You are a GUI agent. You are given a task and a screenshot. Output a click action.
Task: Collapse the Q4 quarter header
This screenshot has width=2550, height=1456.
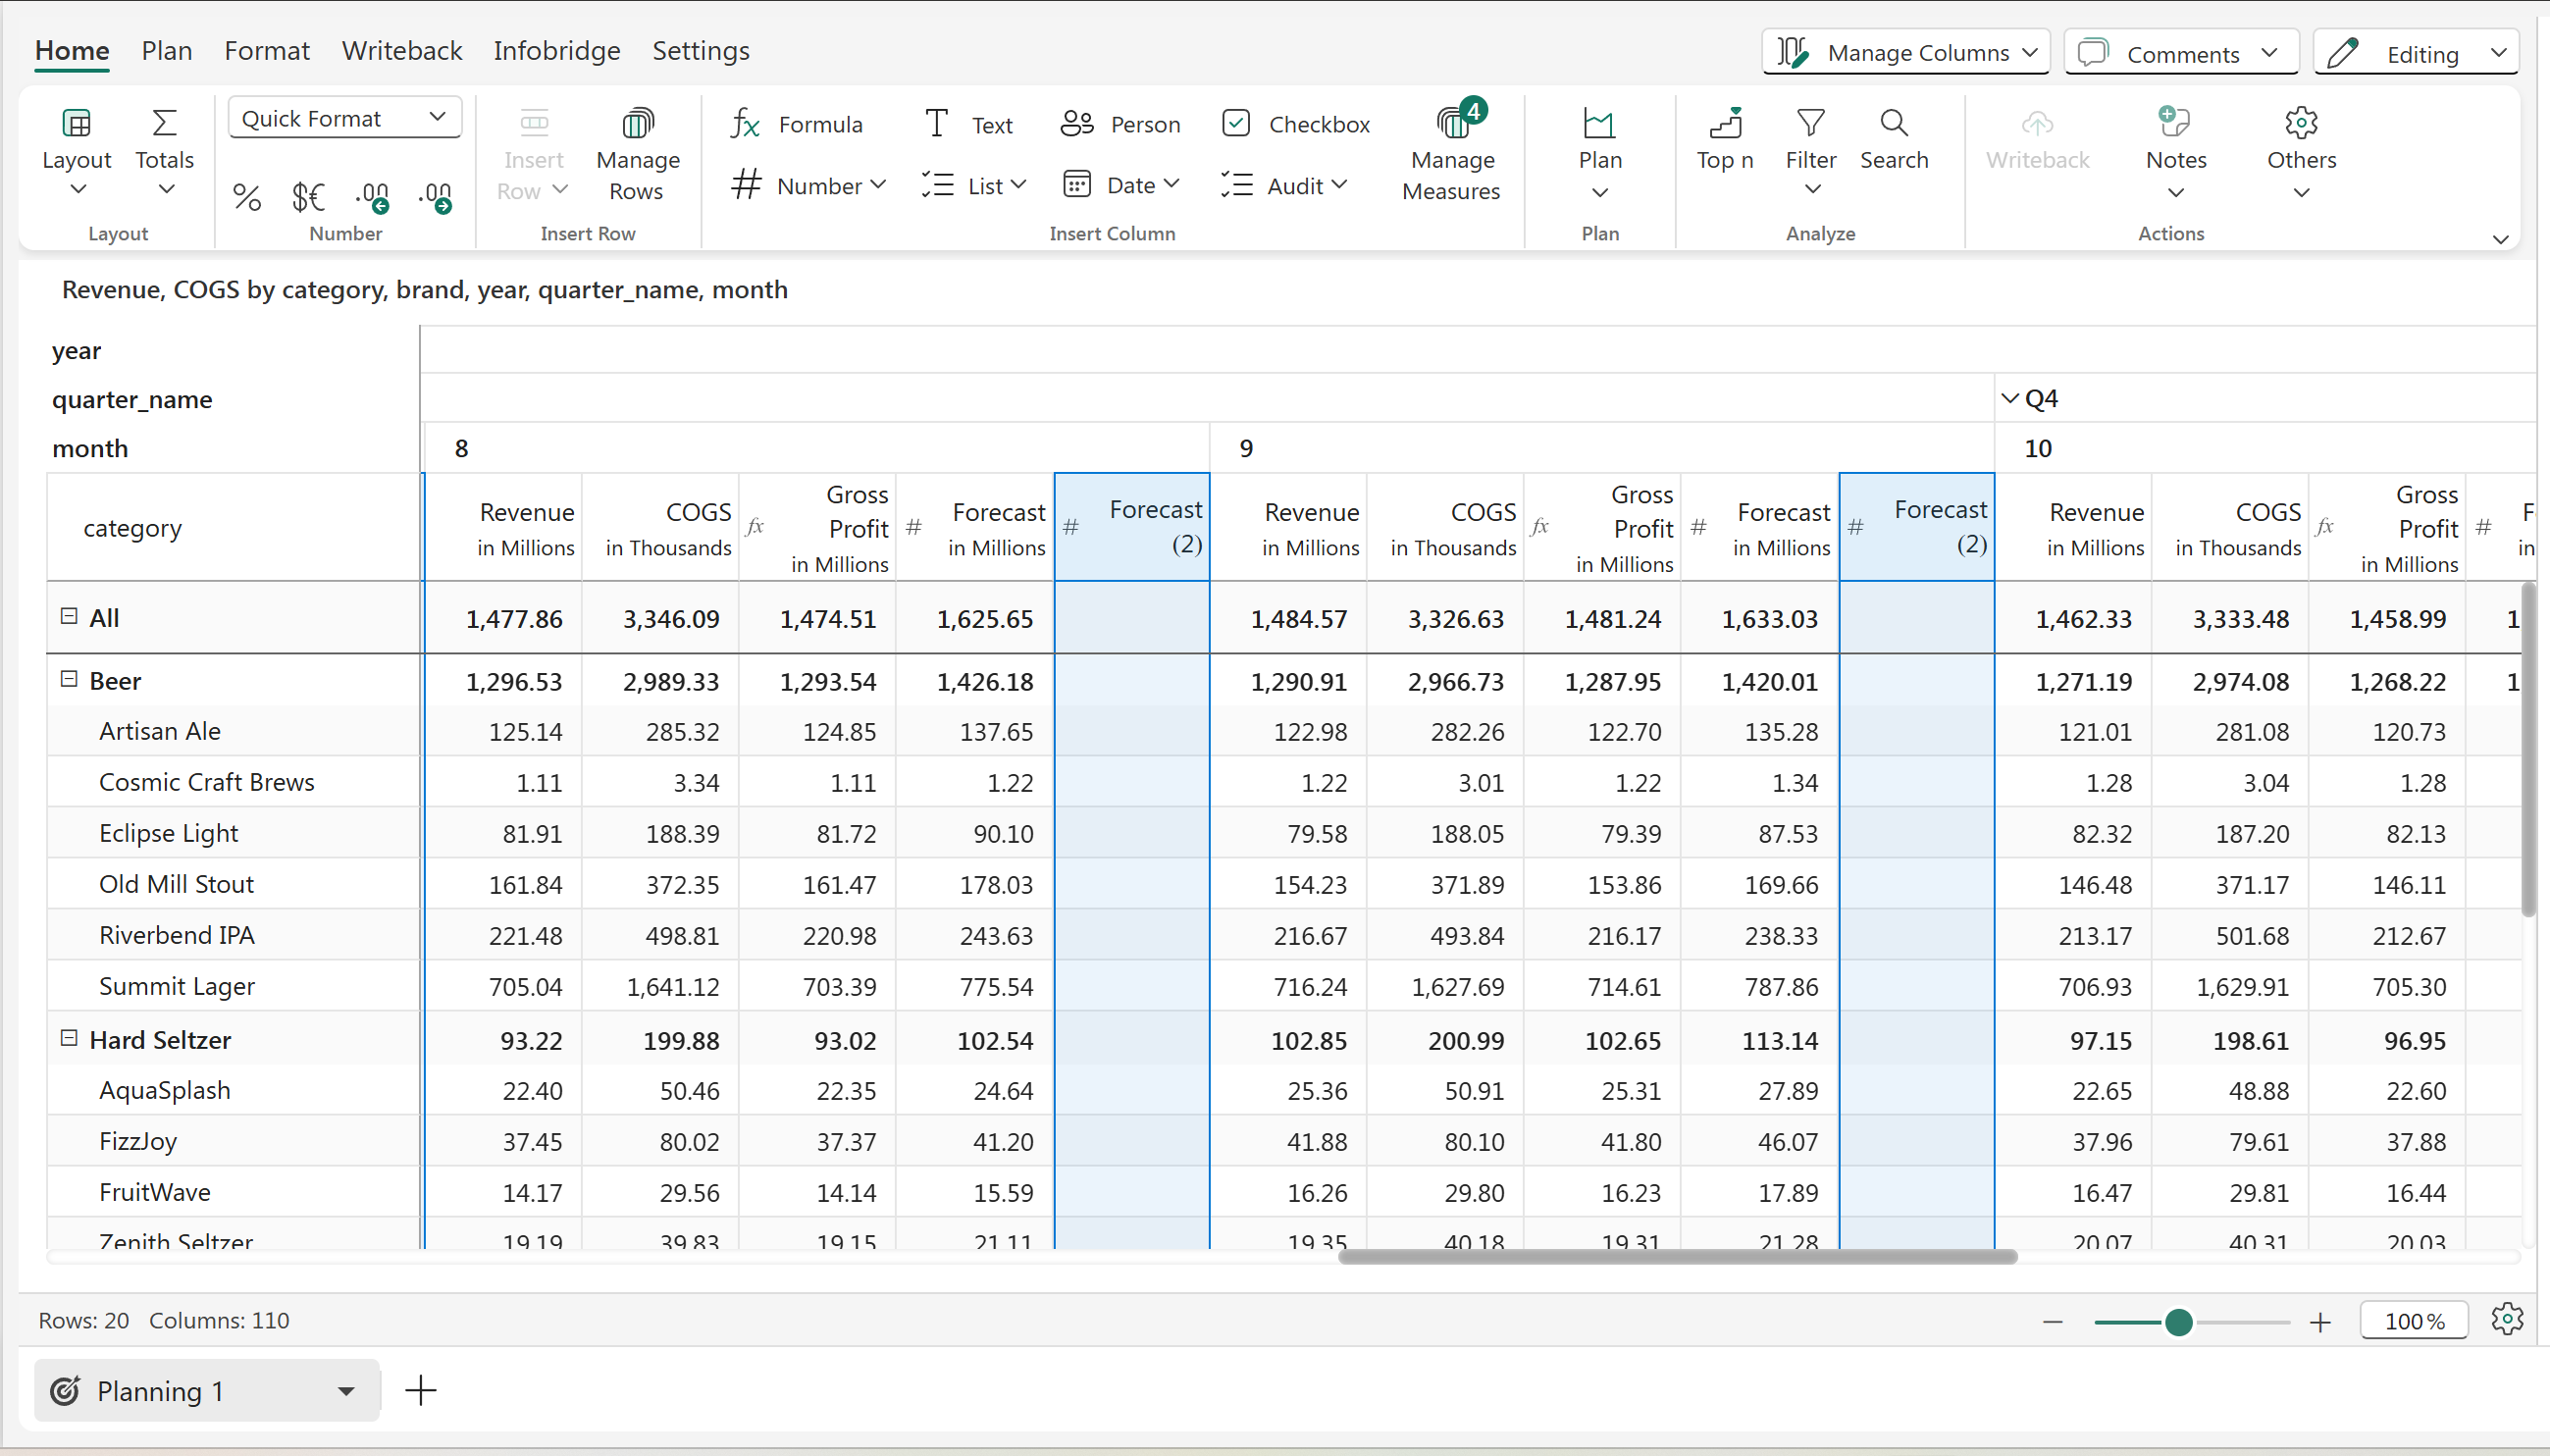coord(2010,399)
